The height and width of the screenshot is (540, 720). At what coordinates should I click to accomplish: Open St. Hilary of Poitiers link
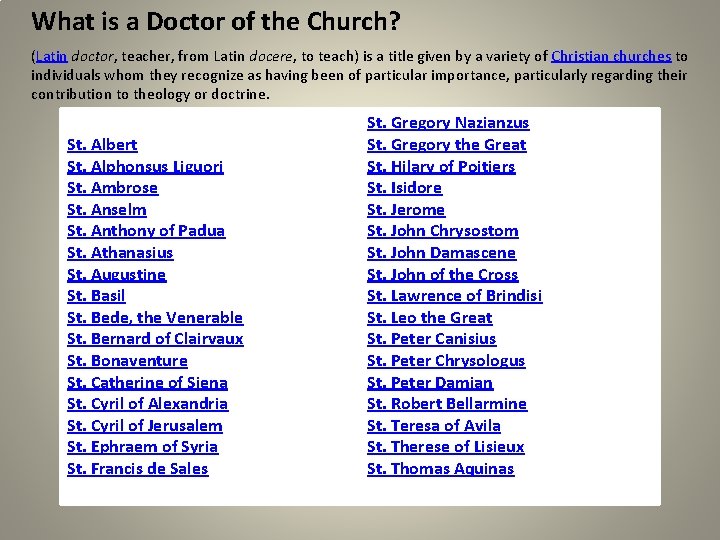click(x=441, y=166)
